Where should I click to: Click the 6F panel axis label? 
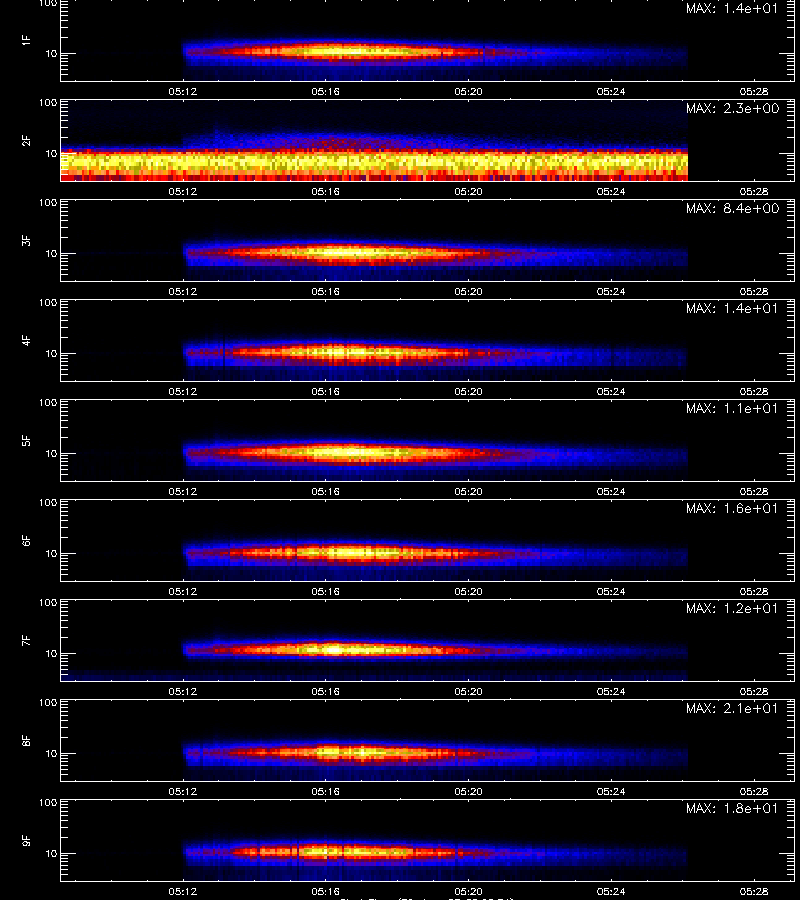tap(26, 541)
